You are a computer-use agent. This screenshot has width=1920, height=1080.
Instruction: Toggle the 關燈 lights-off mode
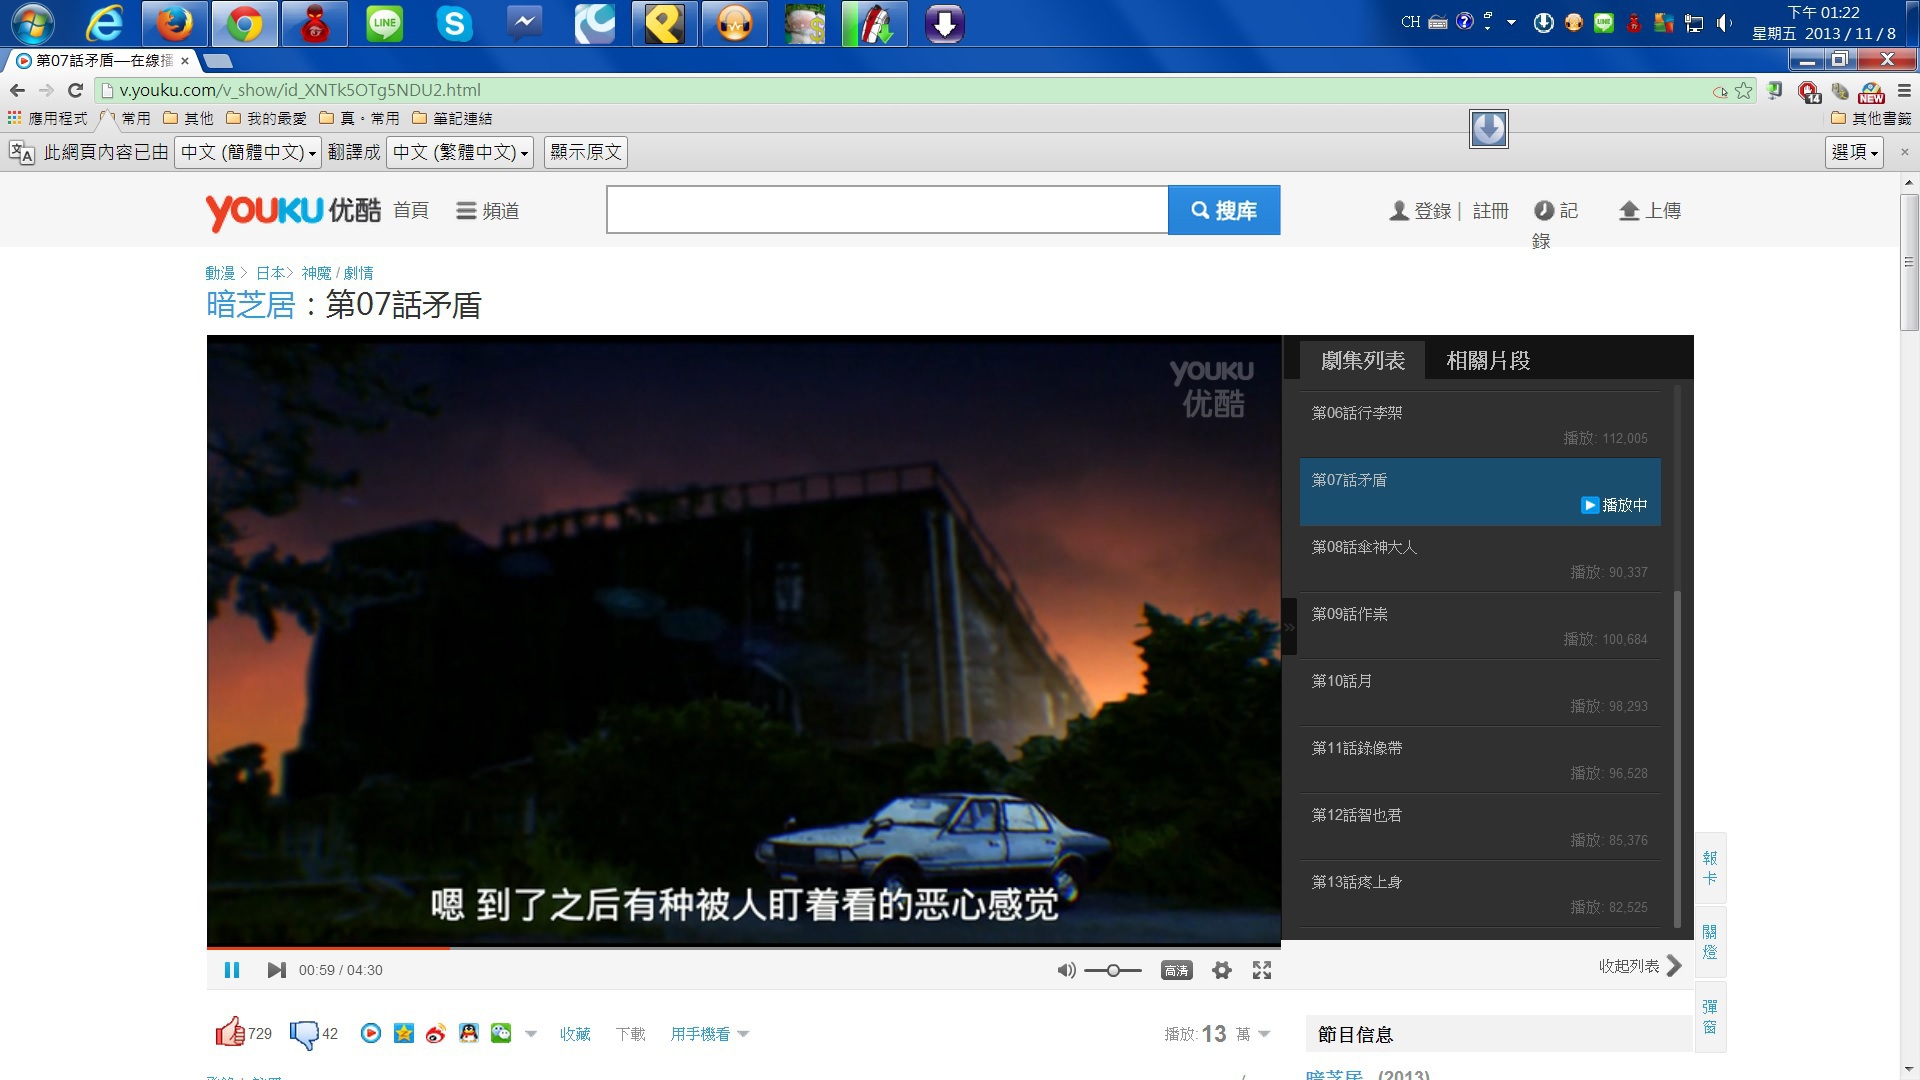pyautogui.click(x=1710, y=942)
